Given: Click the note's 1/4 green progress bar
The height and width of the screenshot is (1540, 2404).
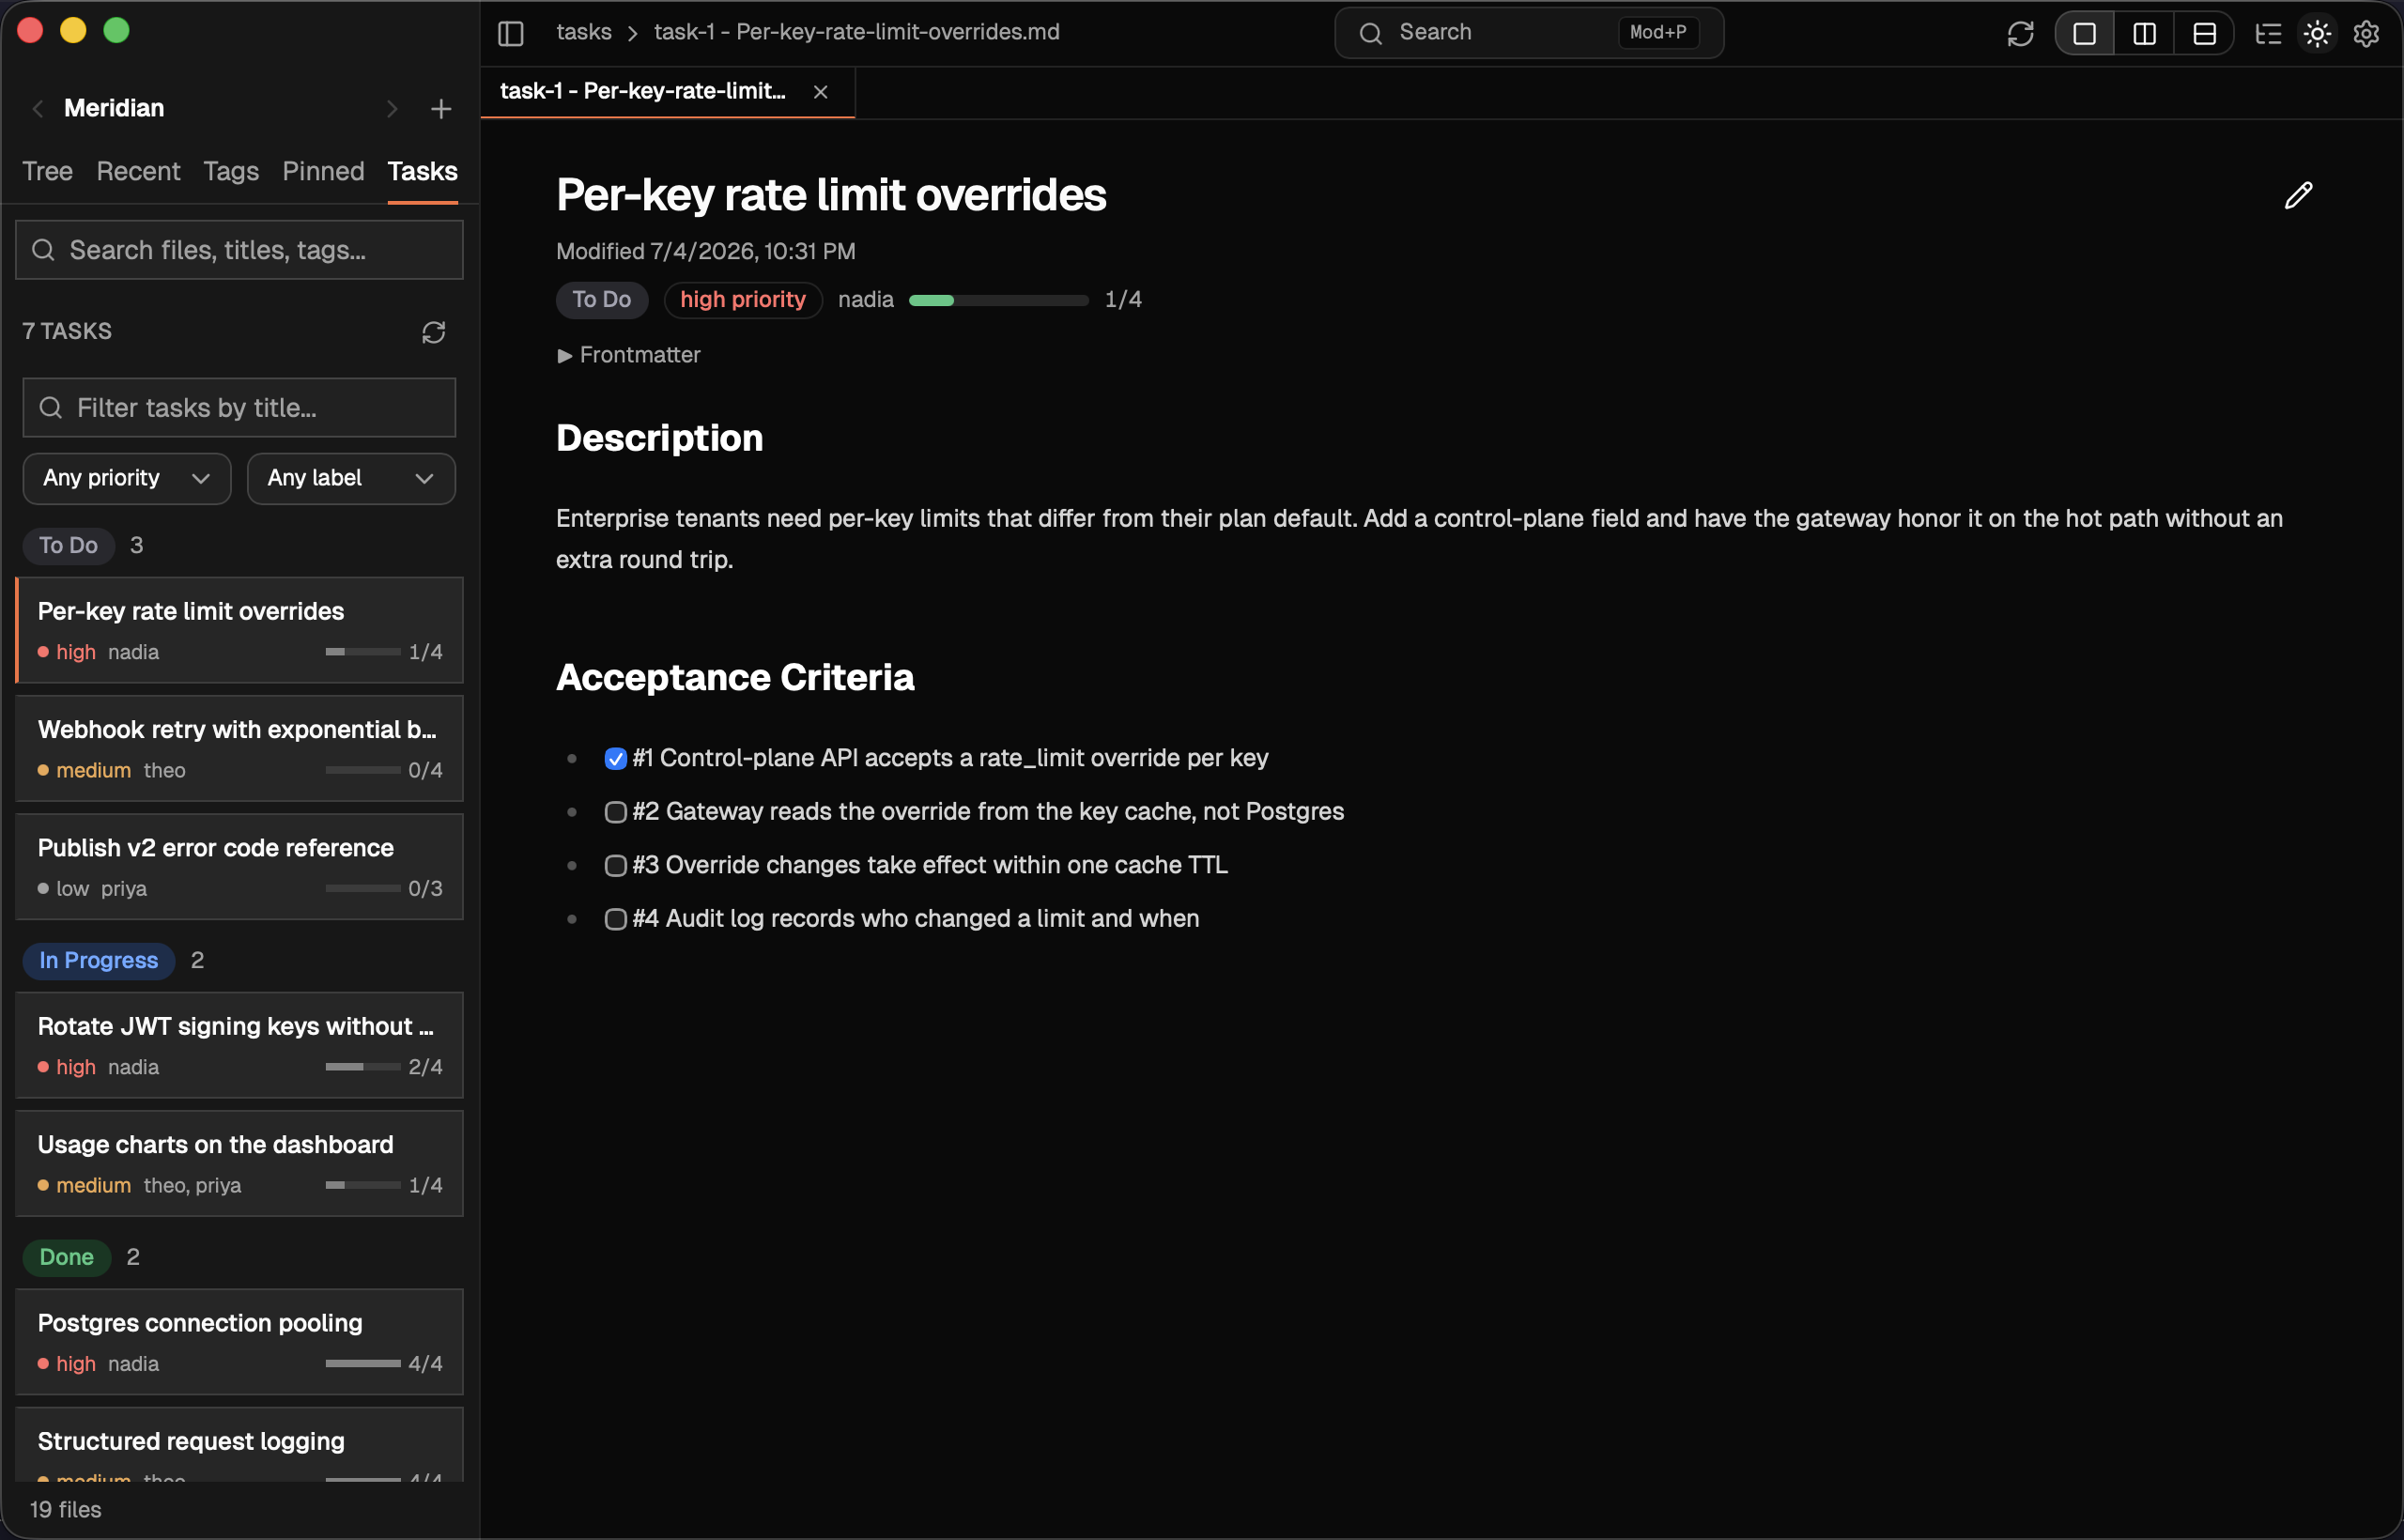Looking at the screenshot, I should click(998, 300).
